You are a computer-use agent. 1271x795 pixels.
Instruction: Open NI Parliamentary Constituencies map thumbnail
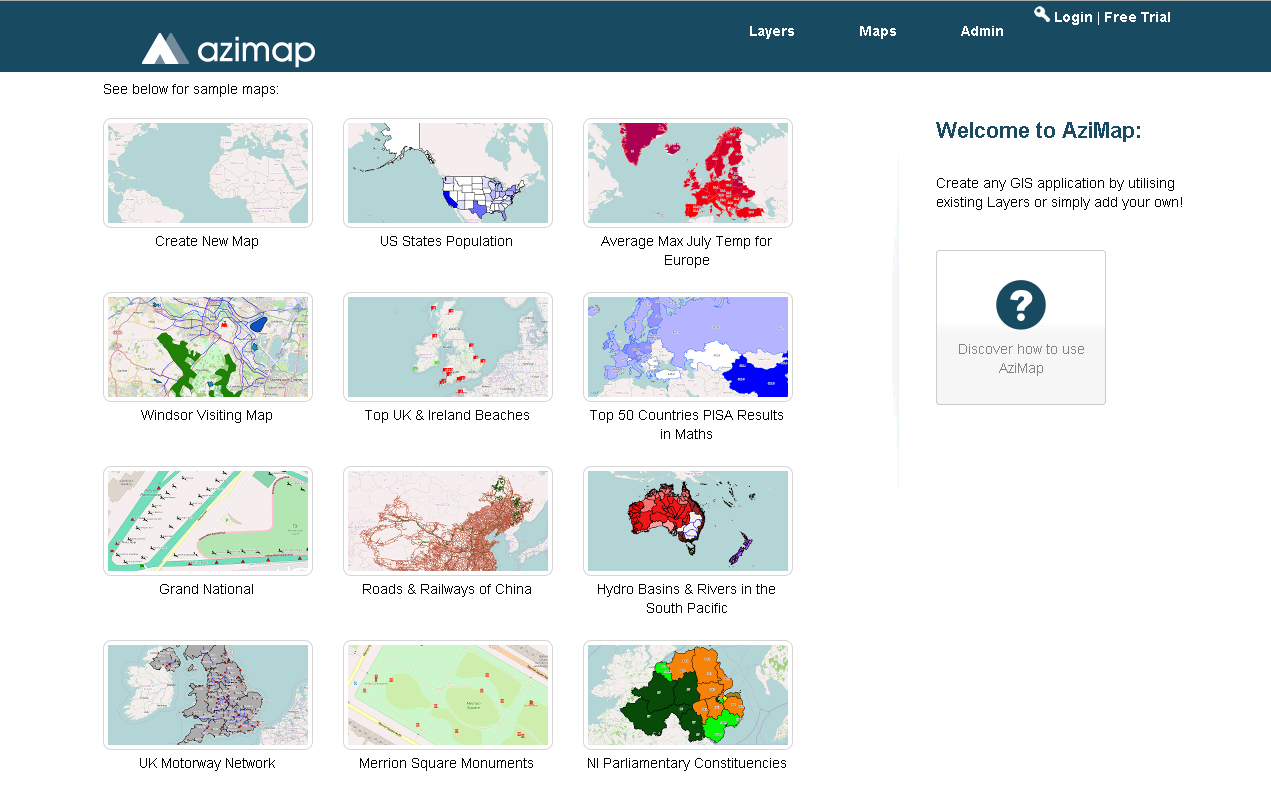tap(688, 695)
